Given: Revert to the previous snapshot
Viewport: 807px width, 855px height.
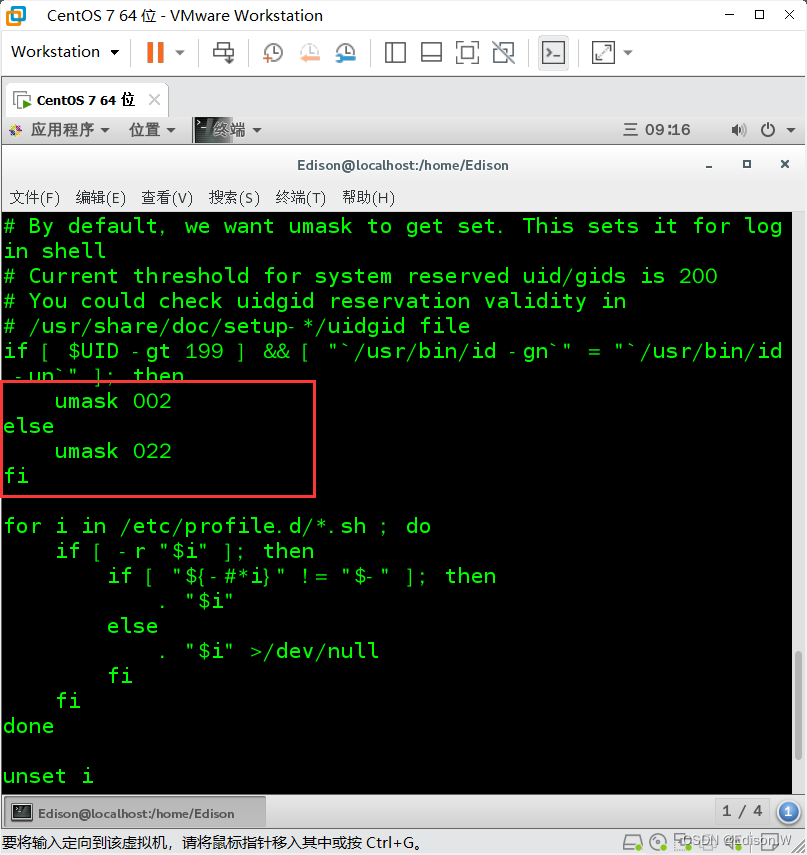Looking at the screenshot, I should point(309,52).
